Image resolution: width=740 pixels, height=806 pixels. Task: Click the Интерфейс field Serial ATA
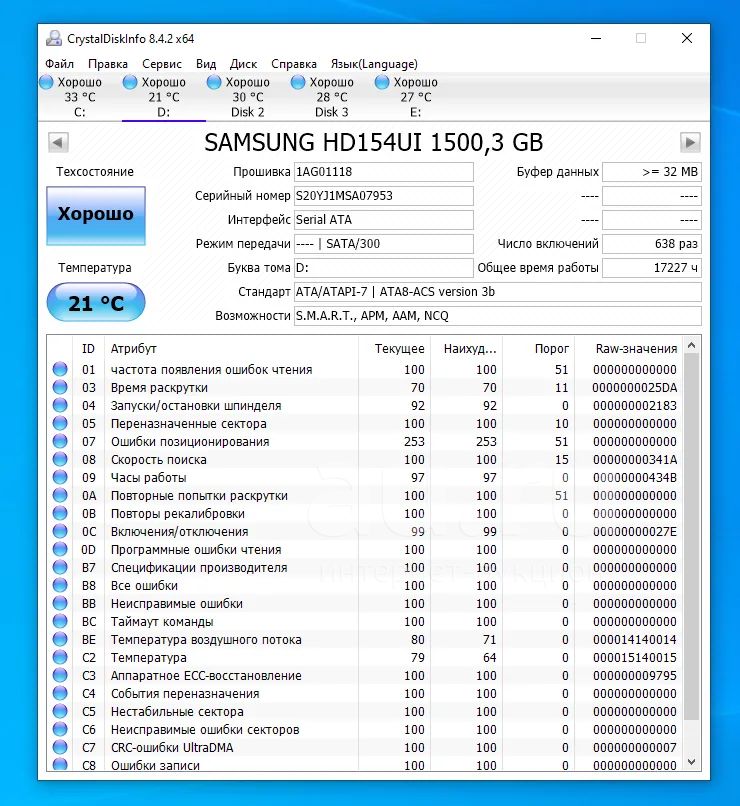point(383,220)
